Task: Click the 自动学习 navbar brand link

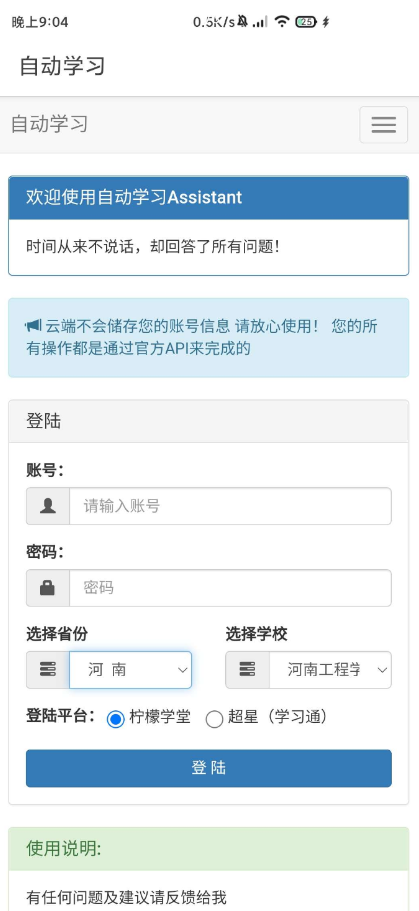Action: (49, 124)
